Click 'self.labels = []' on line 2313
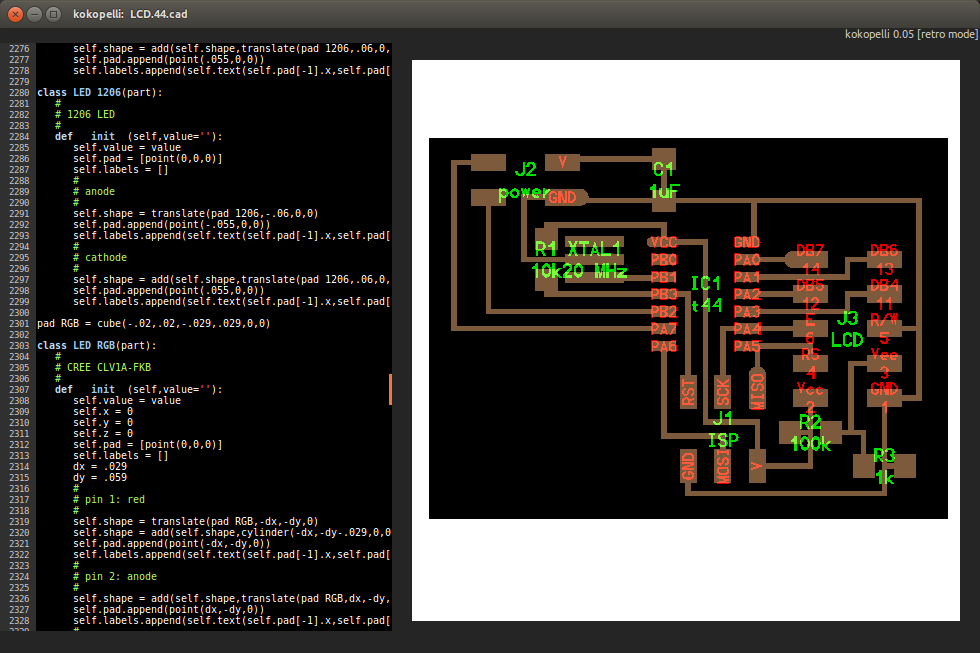 tap(121, 456)
